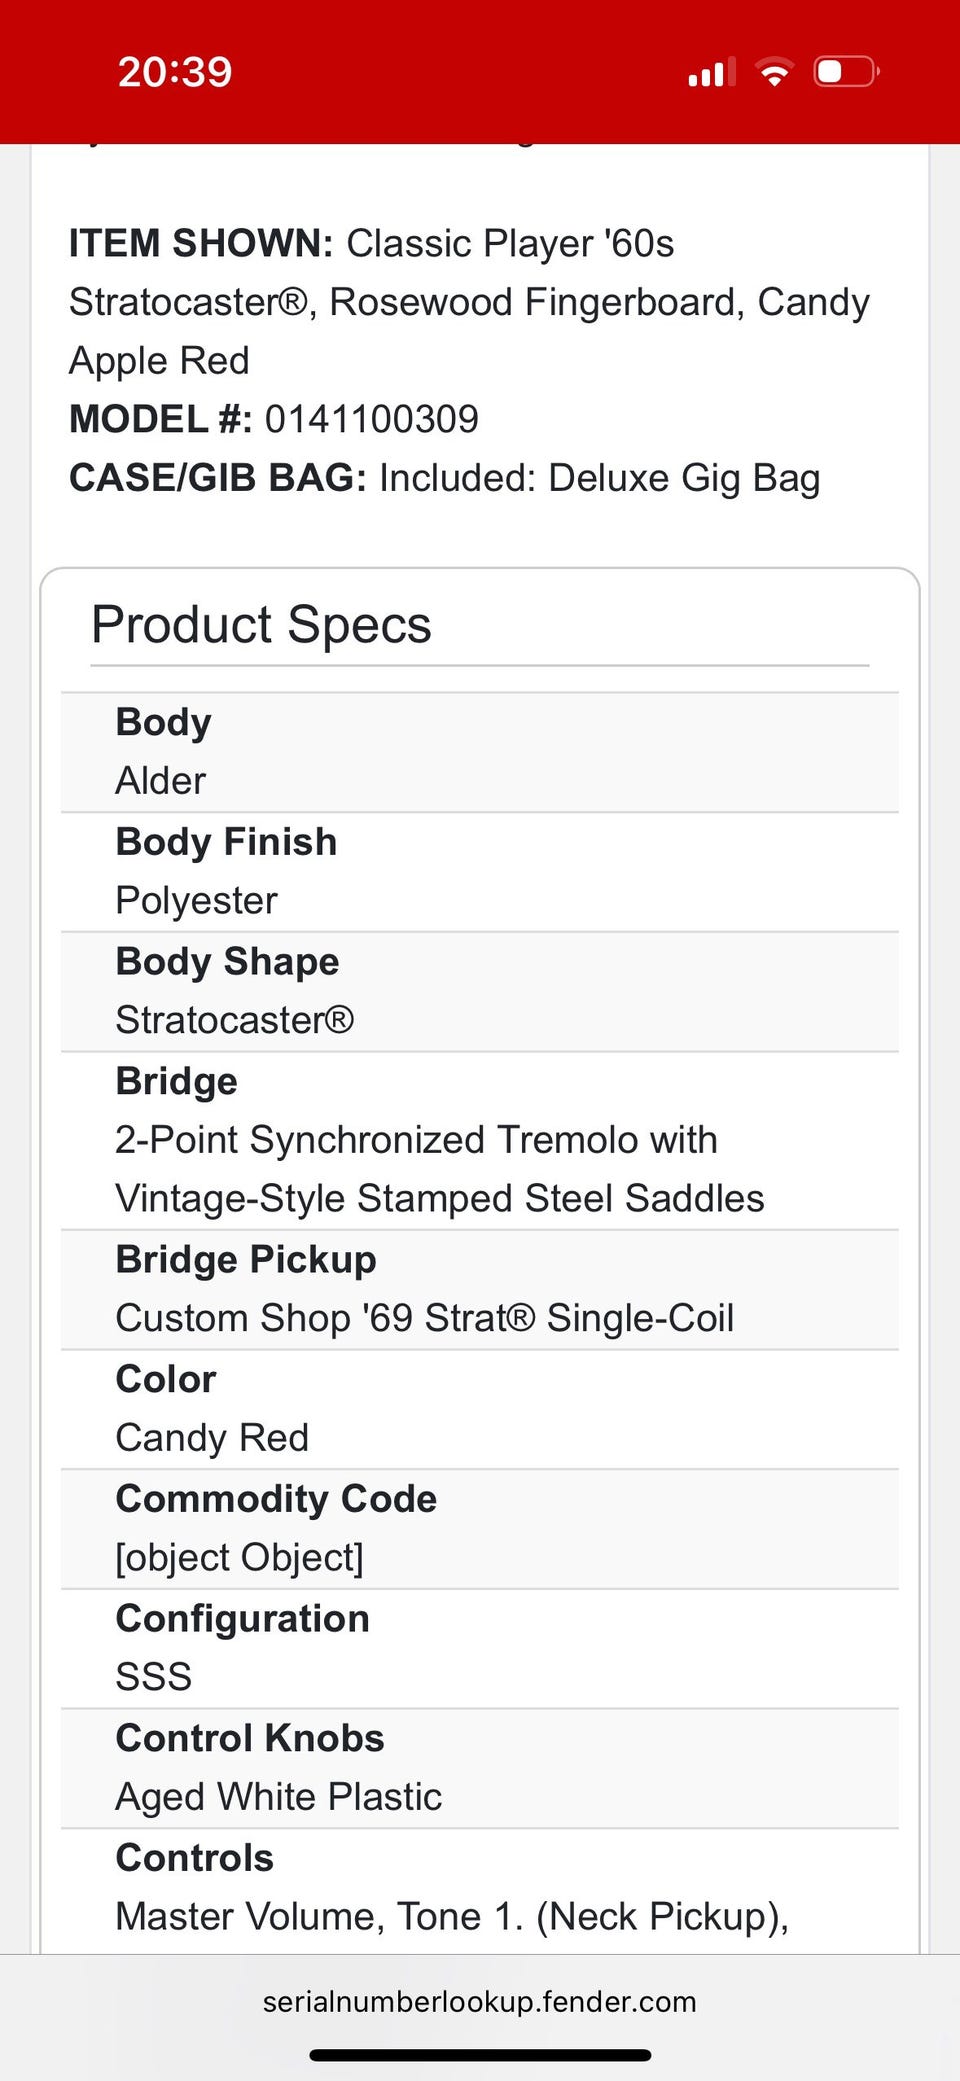Tap the Aged White Plastic value
This screenshot has width=960, height=2081.
click(279, 1797)
